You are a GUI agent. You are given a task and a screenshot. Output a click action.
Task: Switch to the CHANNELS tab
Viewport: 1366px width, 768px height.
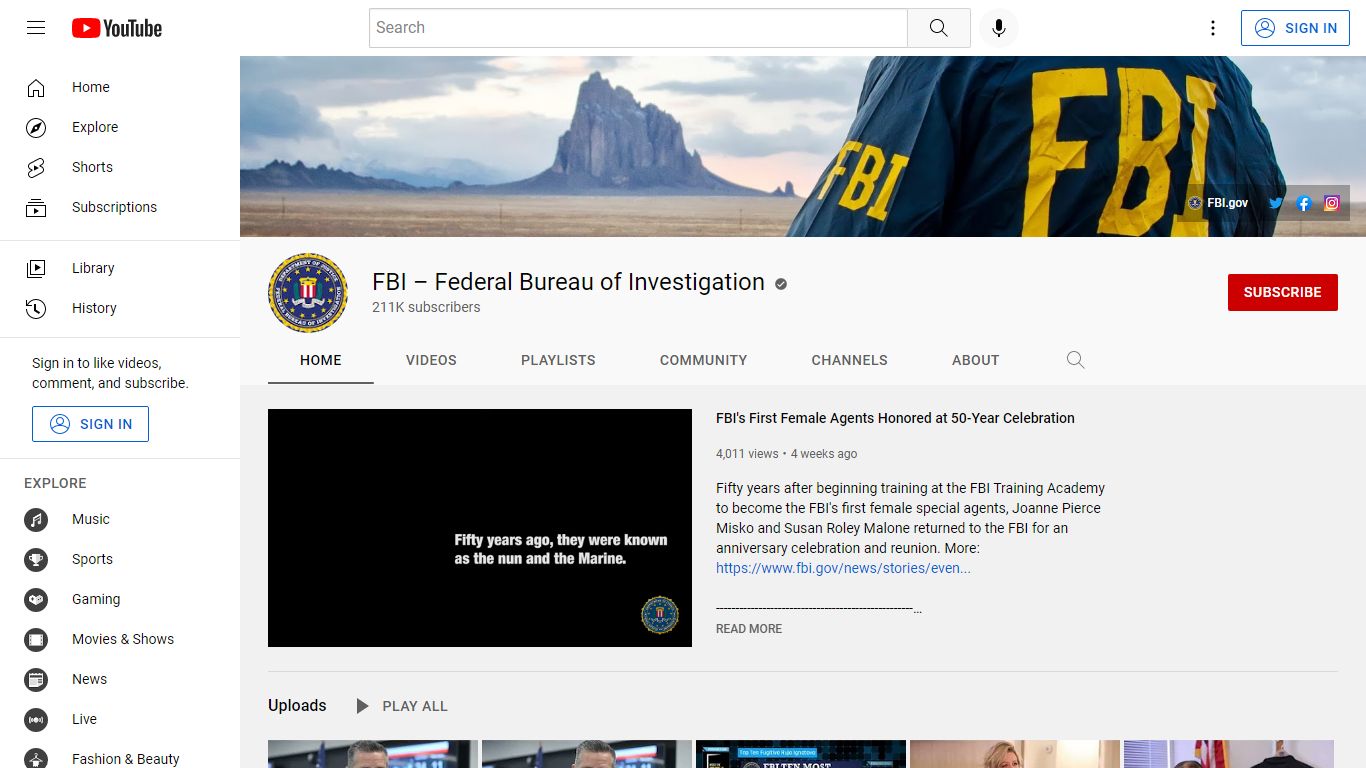pyautogui.click(x=850, y=360)
